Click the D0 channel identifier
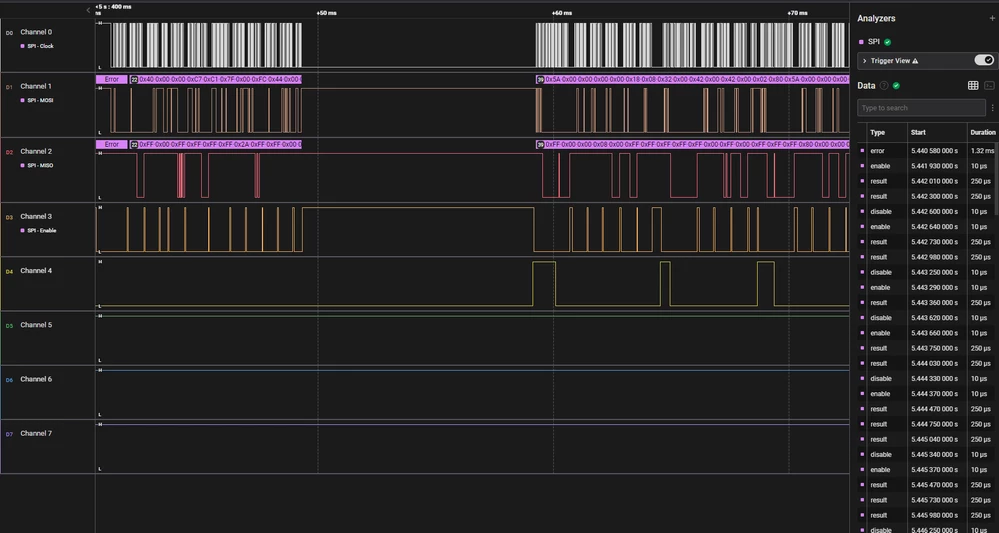 (x=9, y=32)
